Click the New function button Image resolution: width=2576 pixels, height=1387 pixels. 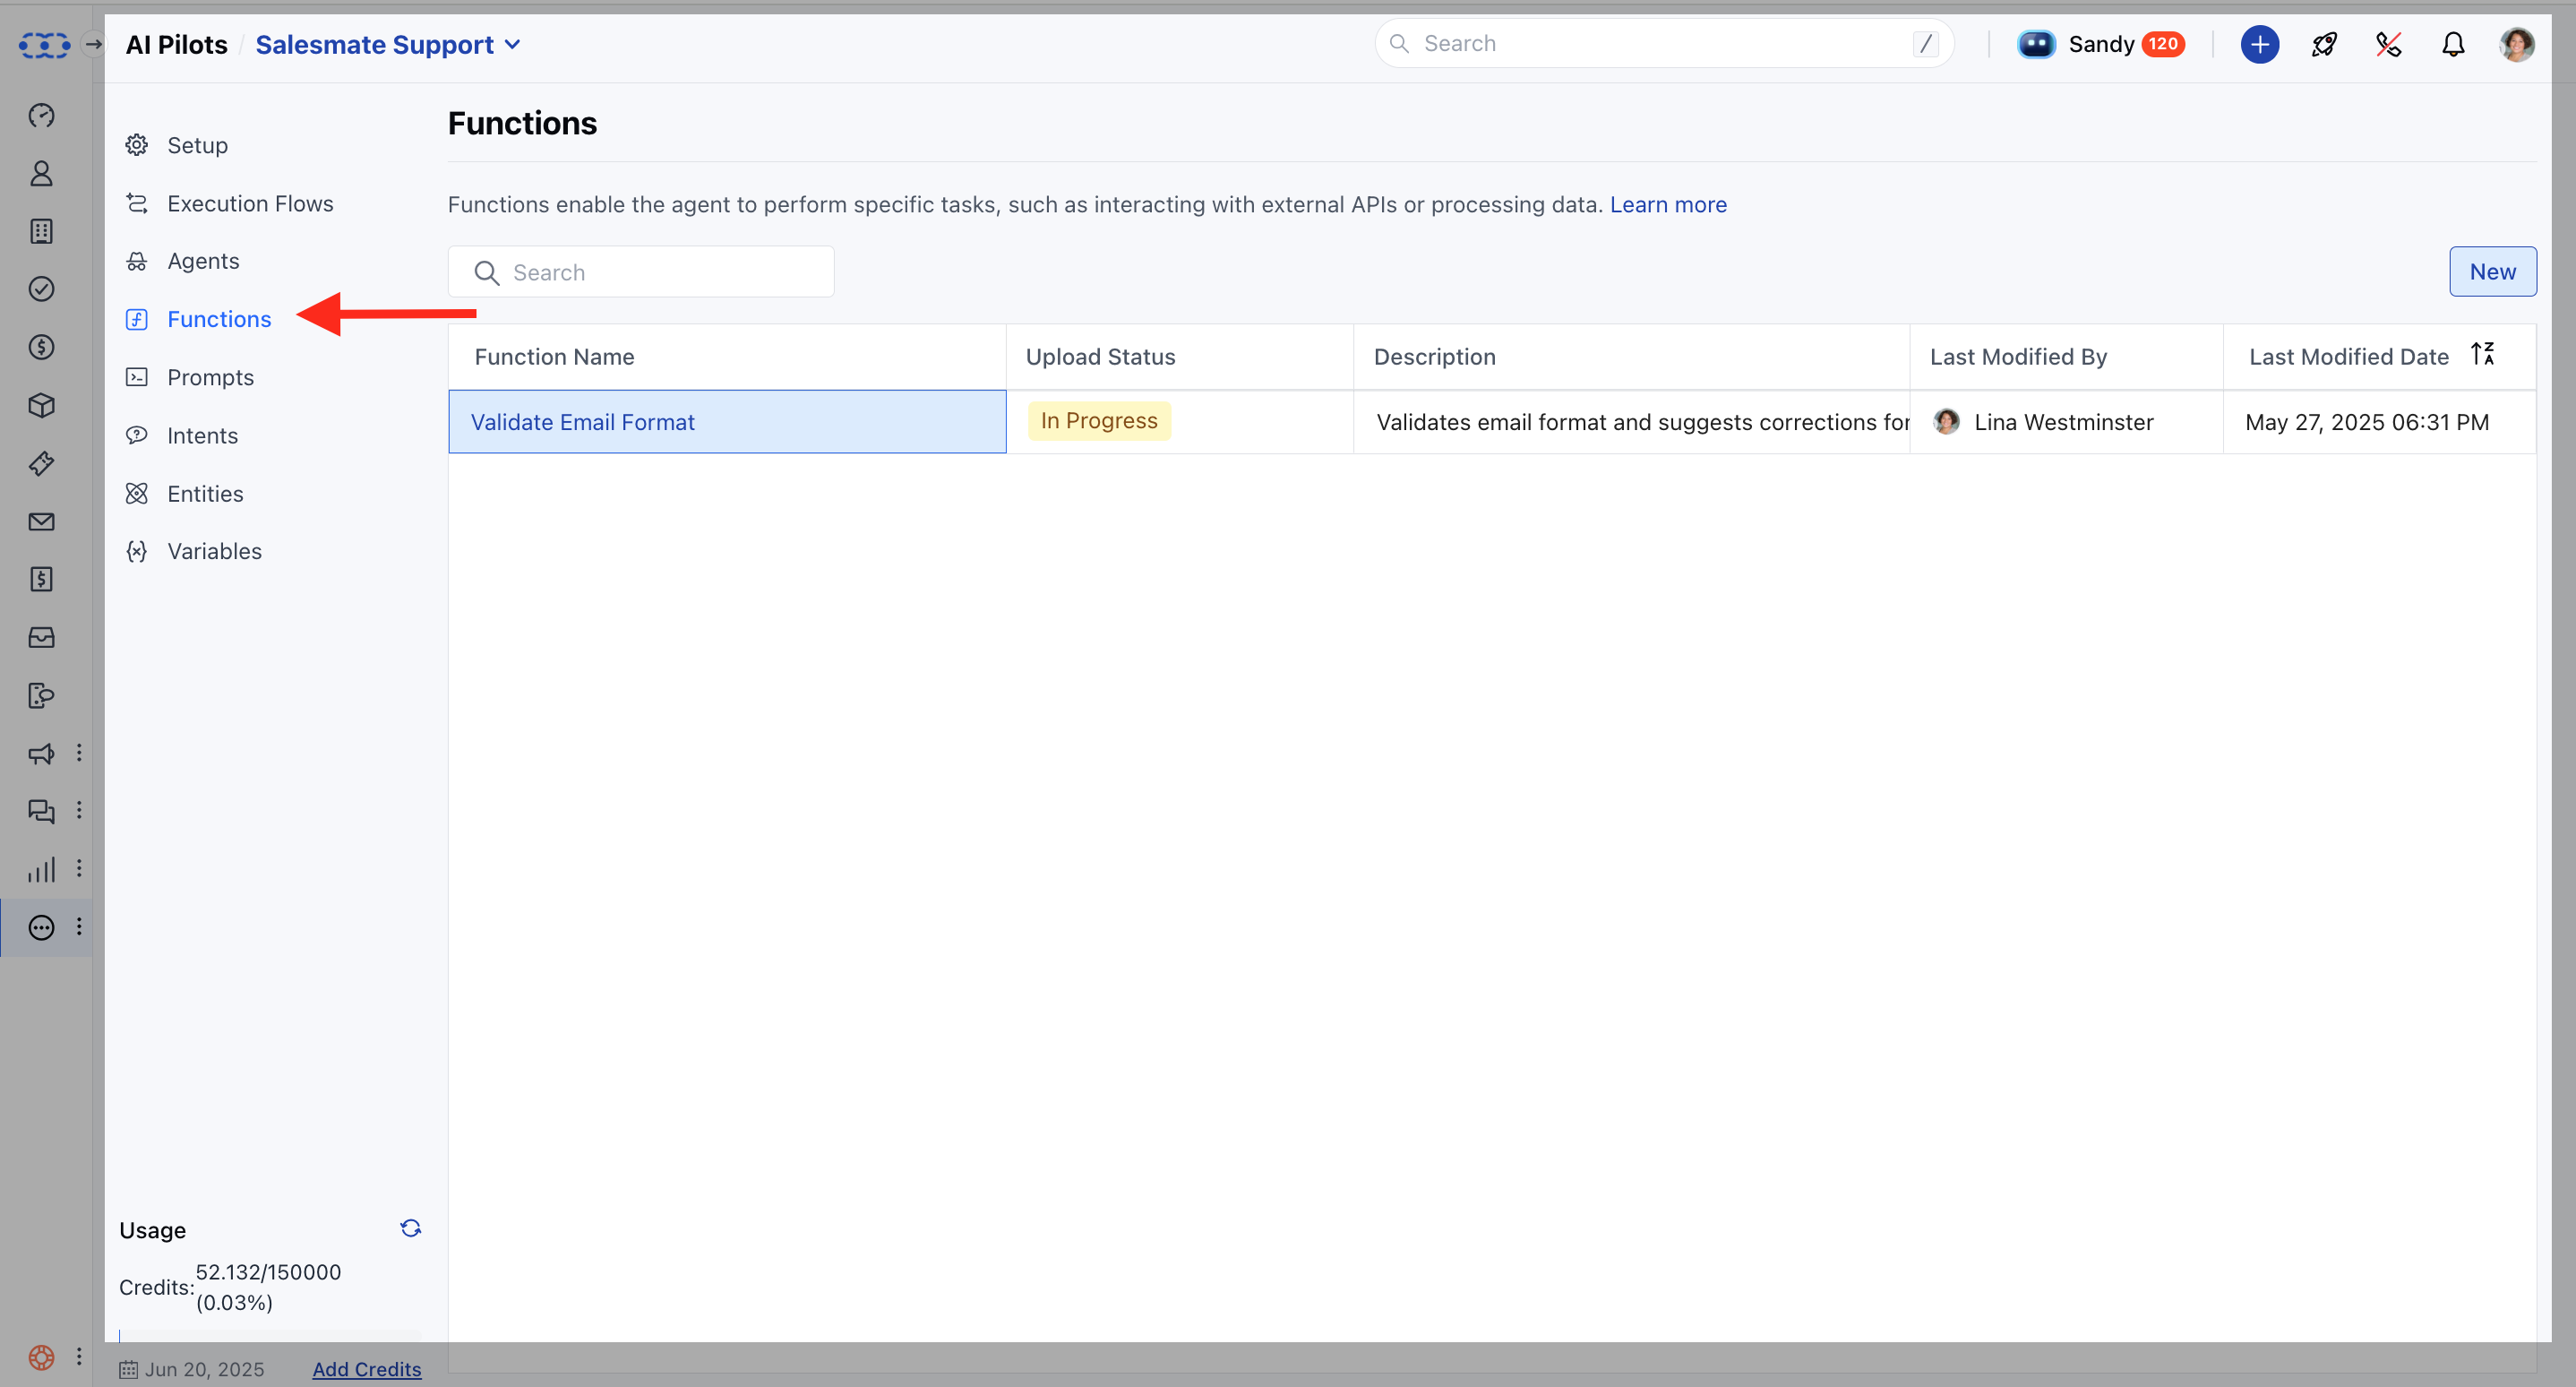[2492, 272]
